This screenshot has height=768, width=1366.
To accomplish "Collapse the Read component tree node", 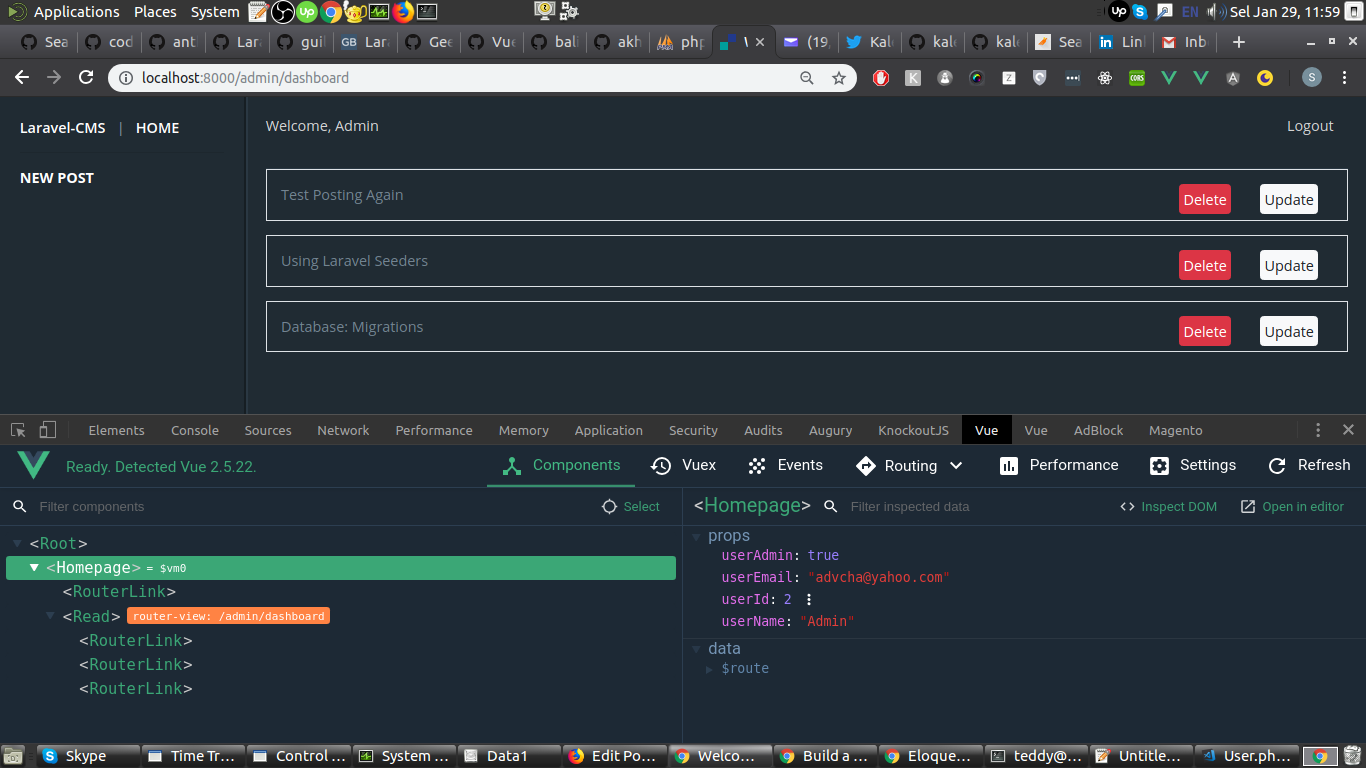I will point(51,616).
